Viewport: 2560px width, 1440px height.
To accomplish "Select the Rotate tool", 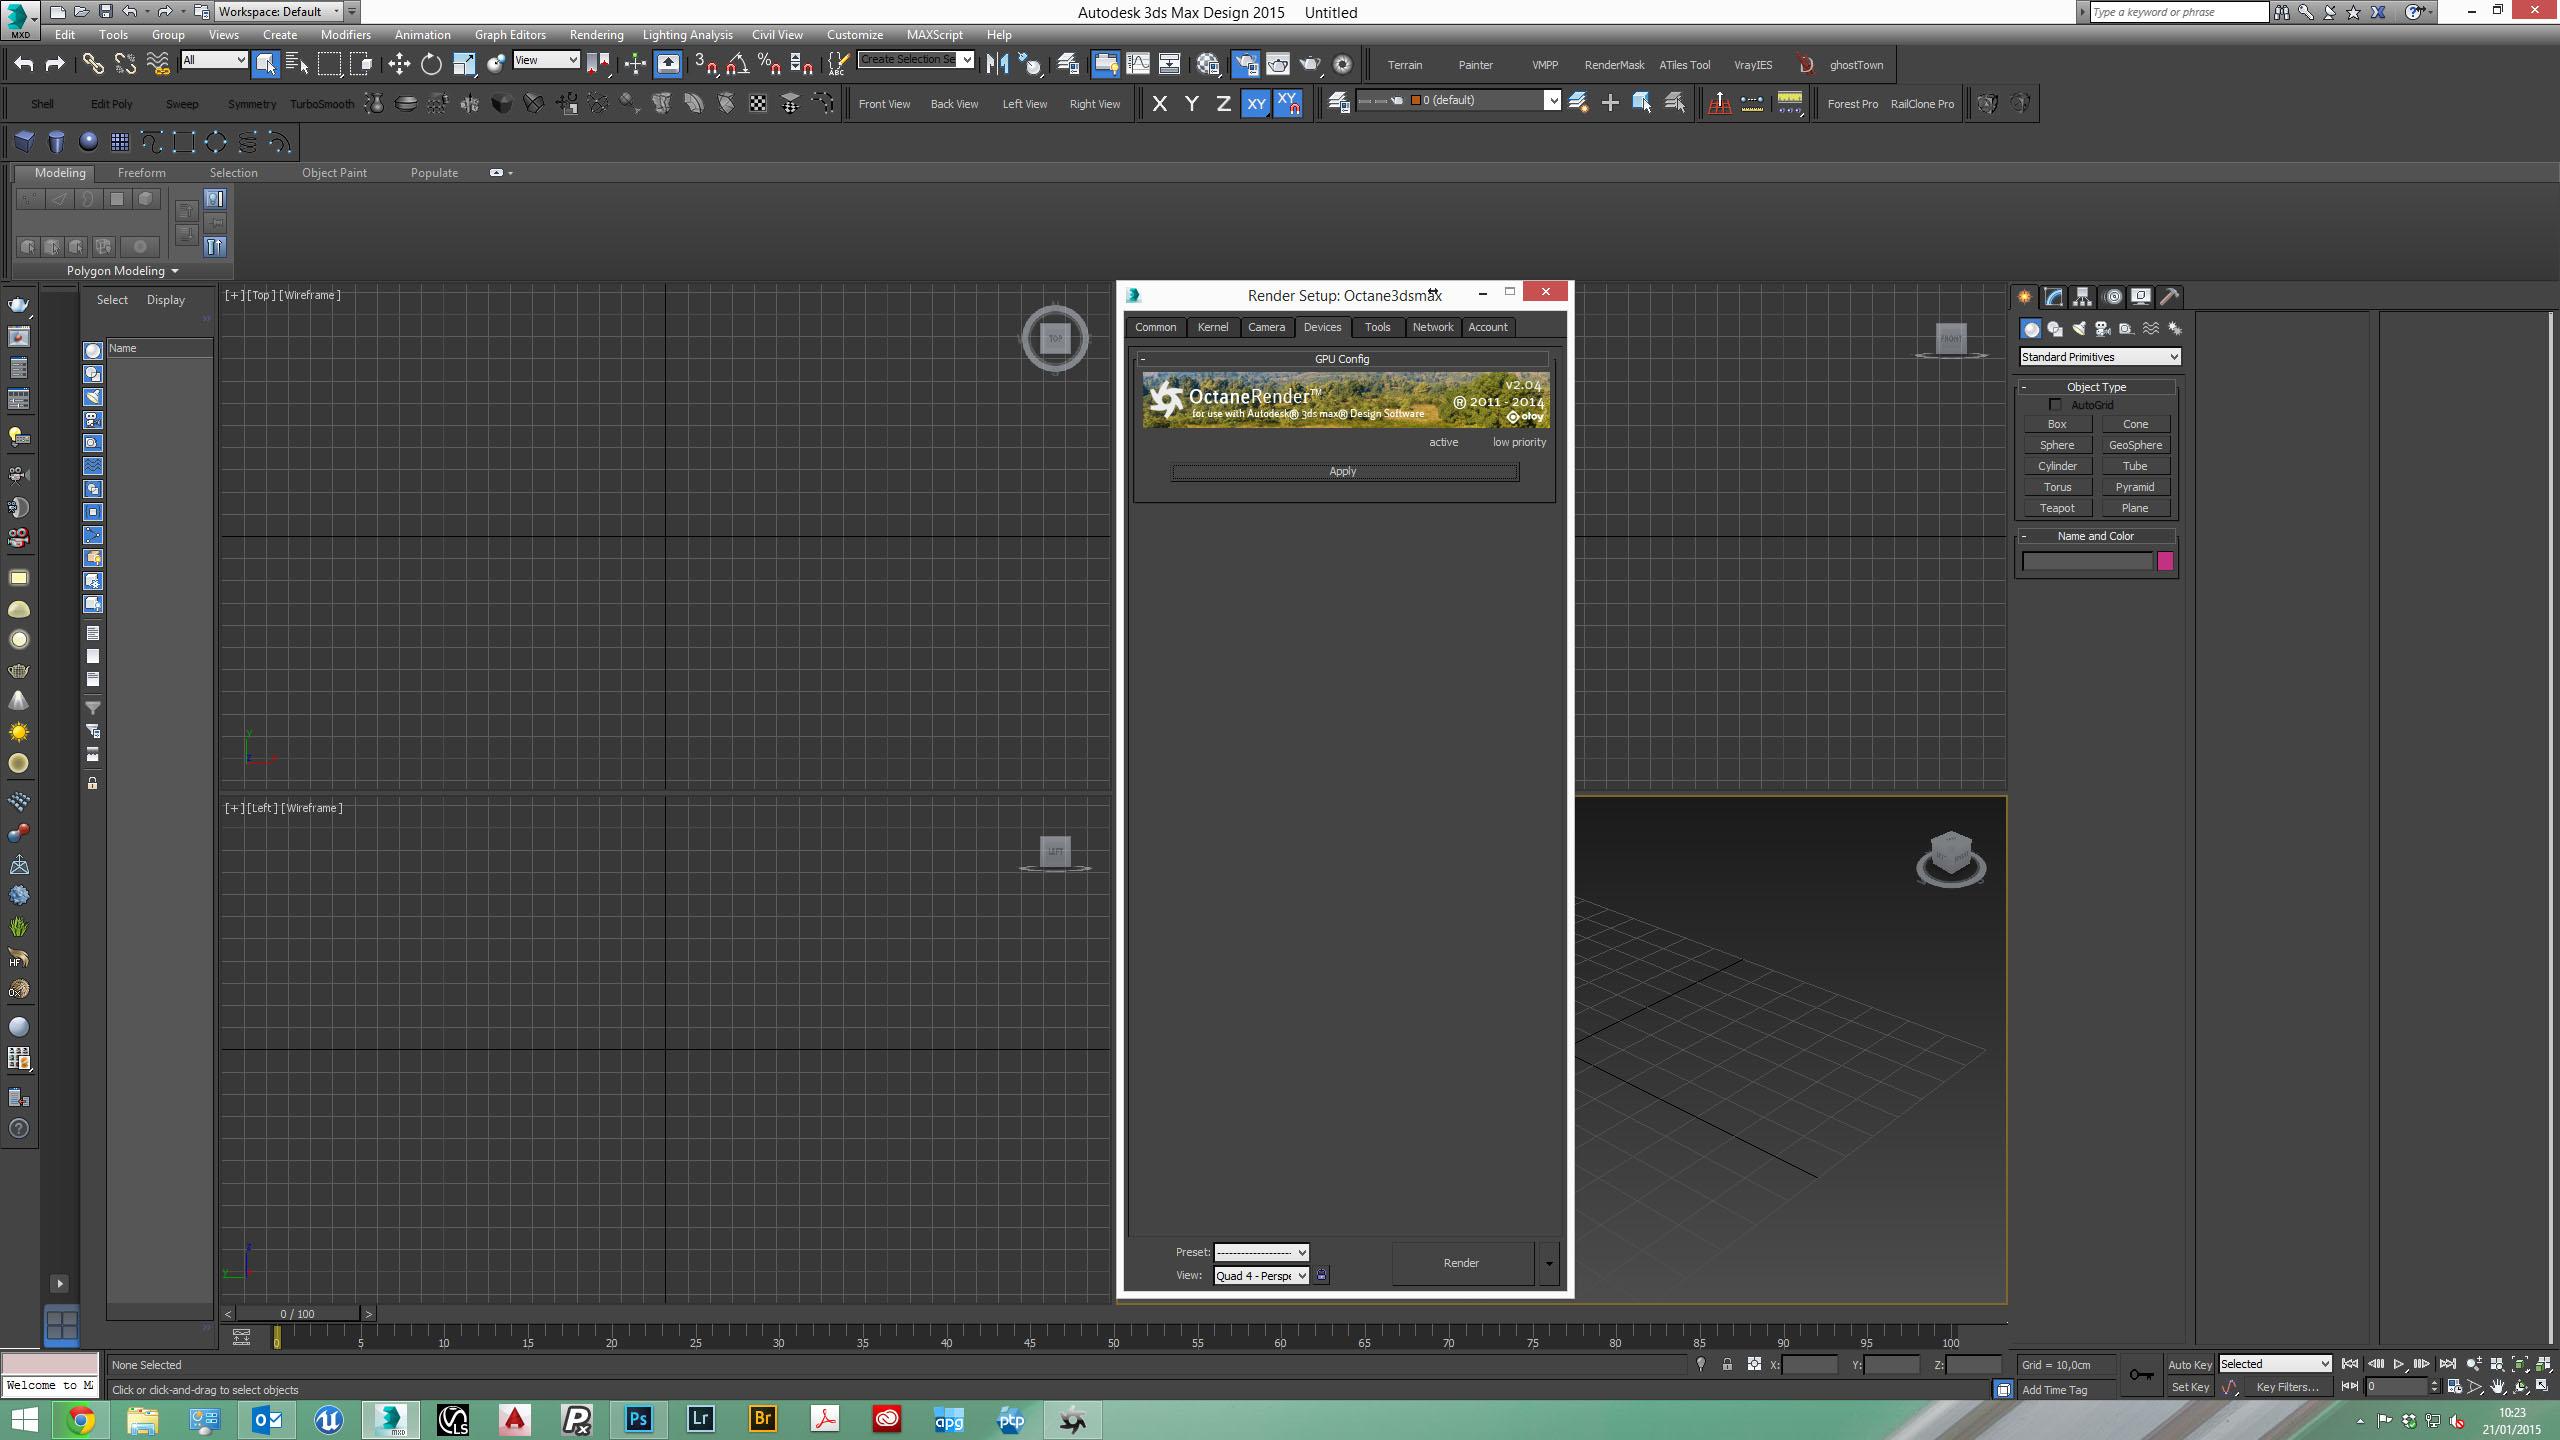I will pos(431,64).
